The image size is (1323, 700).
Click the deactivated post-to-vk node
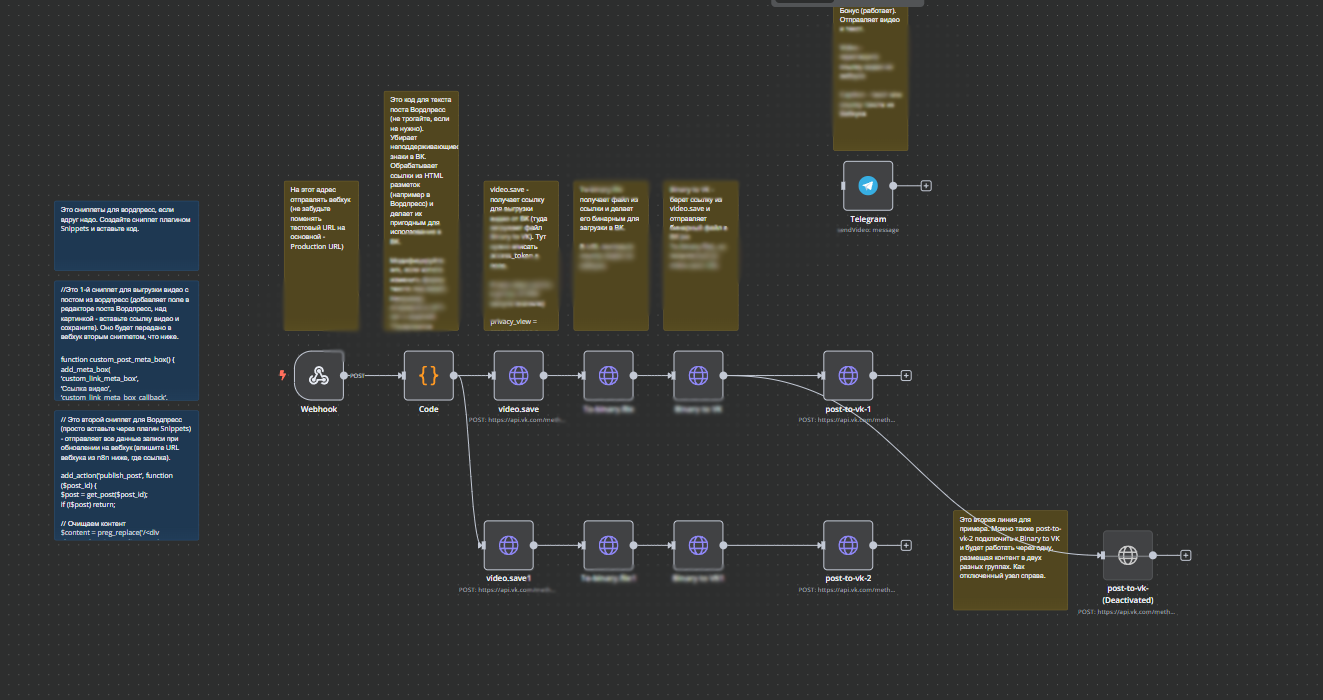[x=1127, y=555]
